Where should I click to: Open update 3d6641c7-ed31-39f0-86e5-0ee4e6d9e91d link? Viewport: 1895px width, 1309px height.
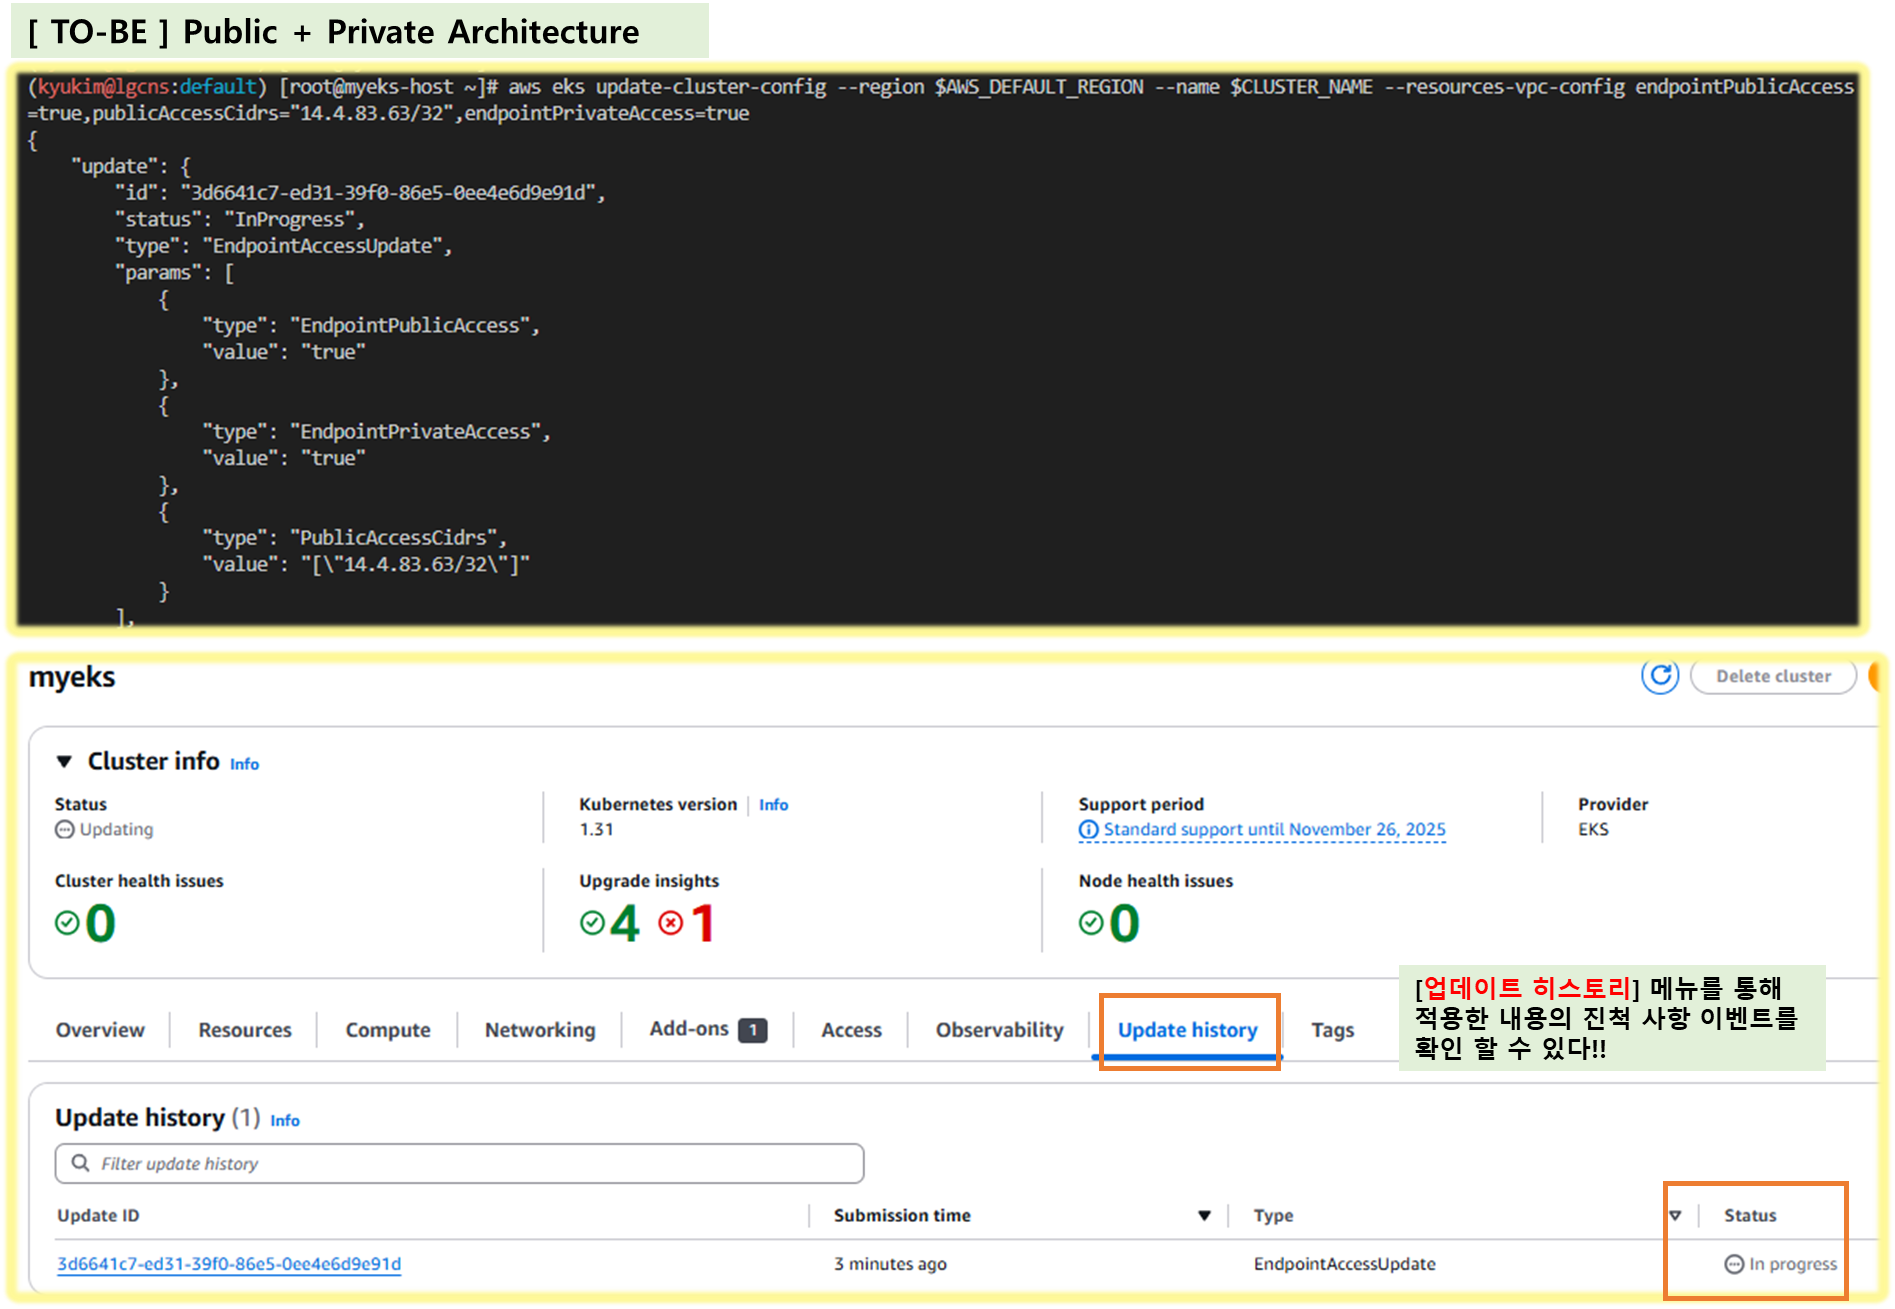tap(229, 1264)
